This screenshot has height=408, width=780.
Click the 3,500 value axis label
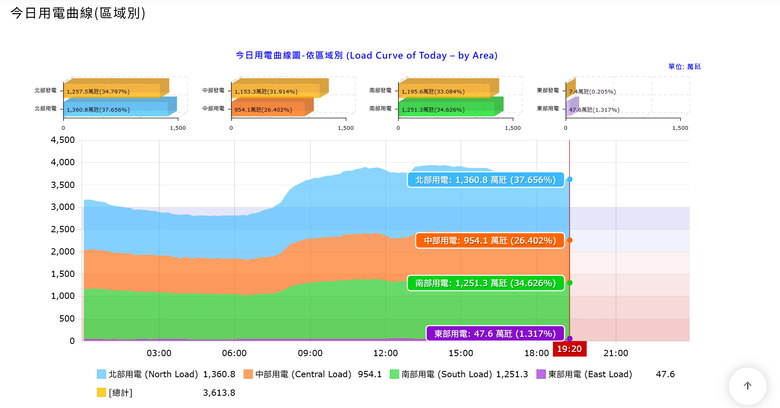coord(63,185)
